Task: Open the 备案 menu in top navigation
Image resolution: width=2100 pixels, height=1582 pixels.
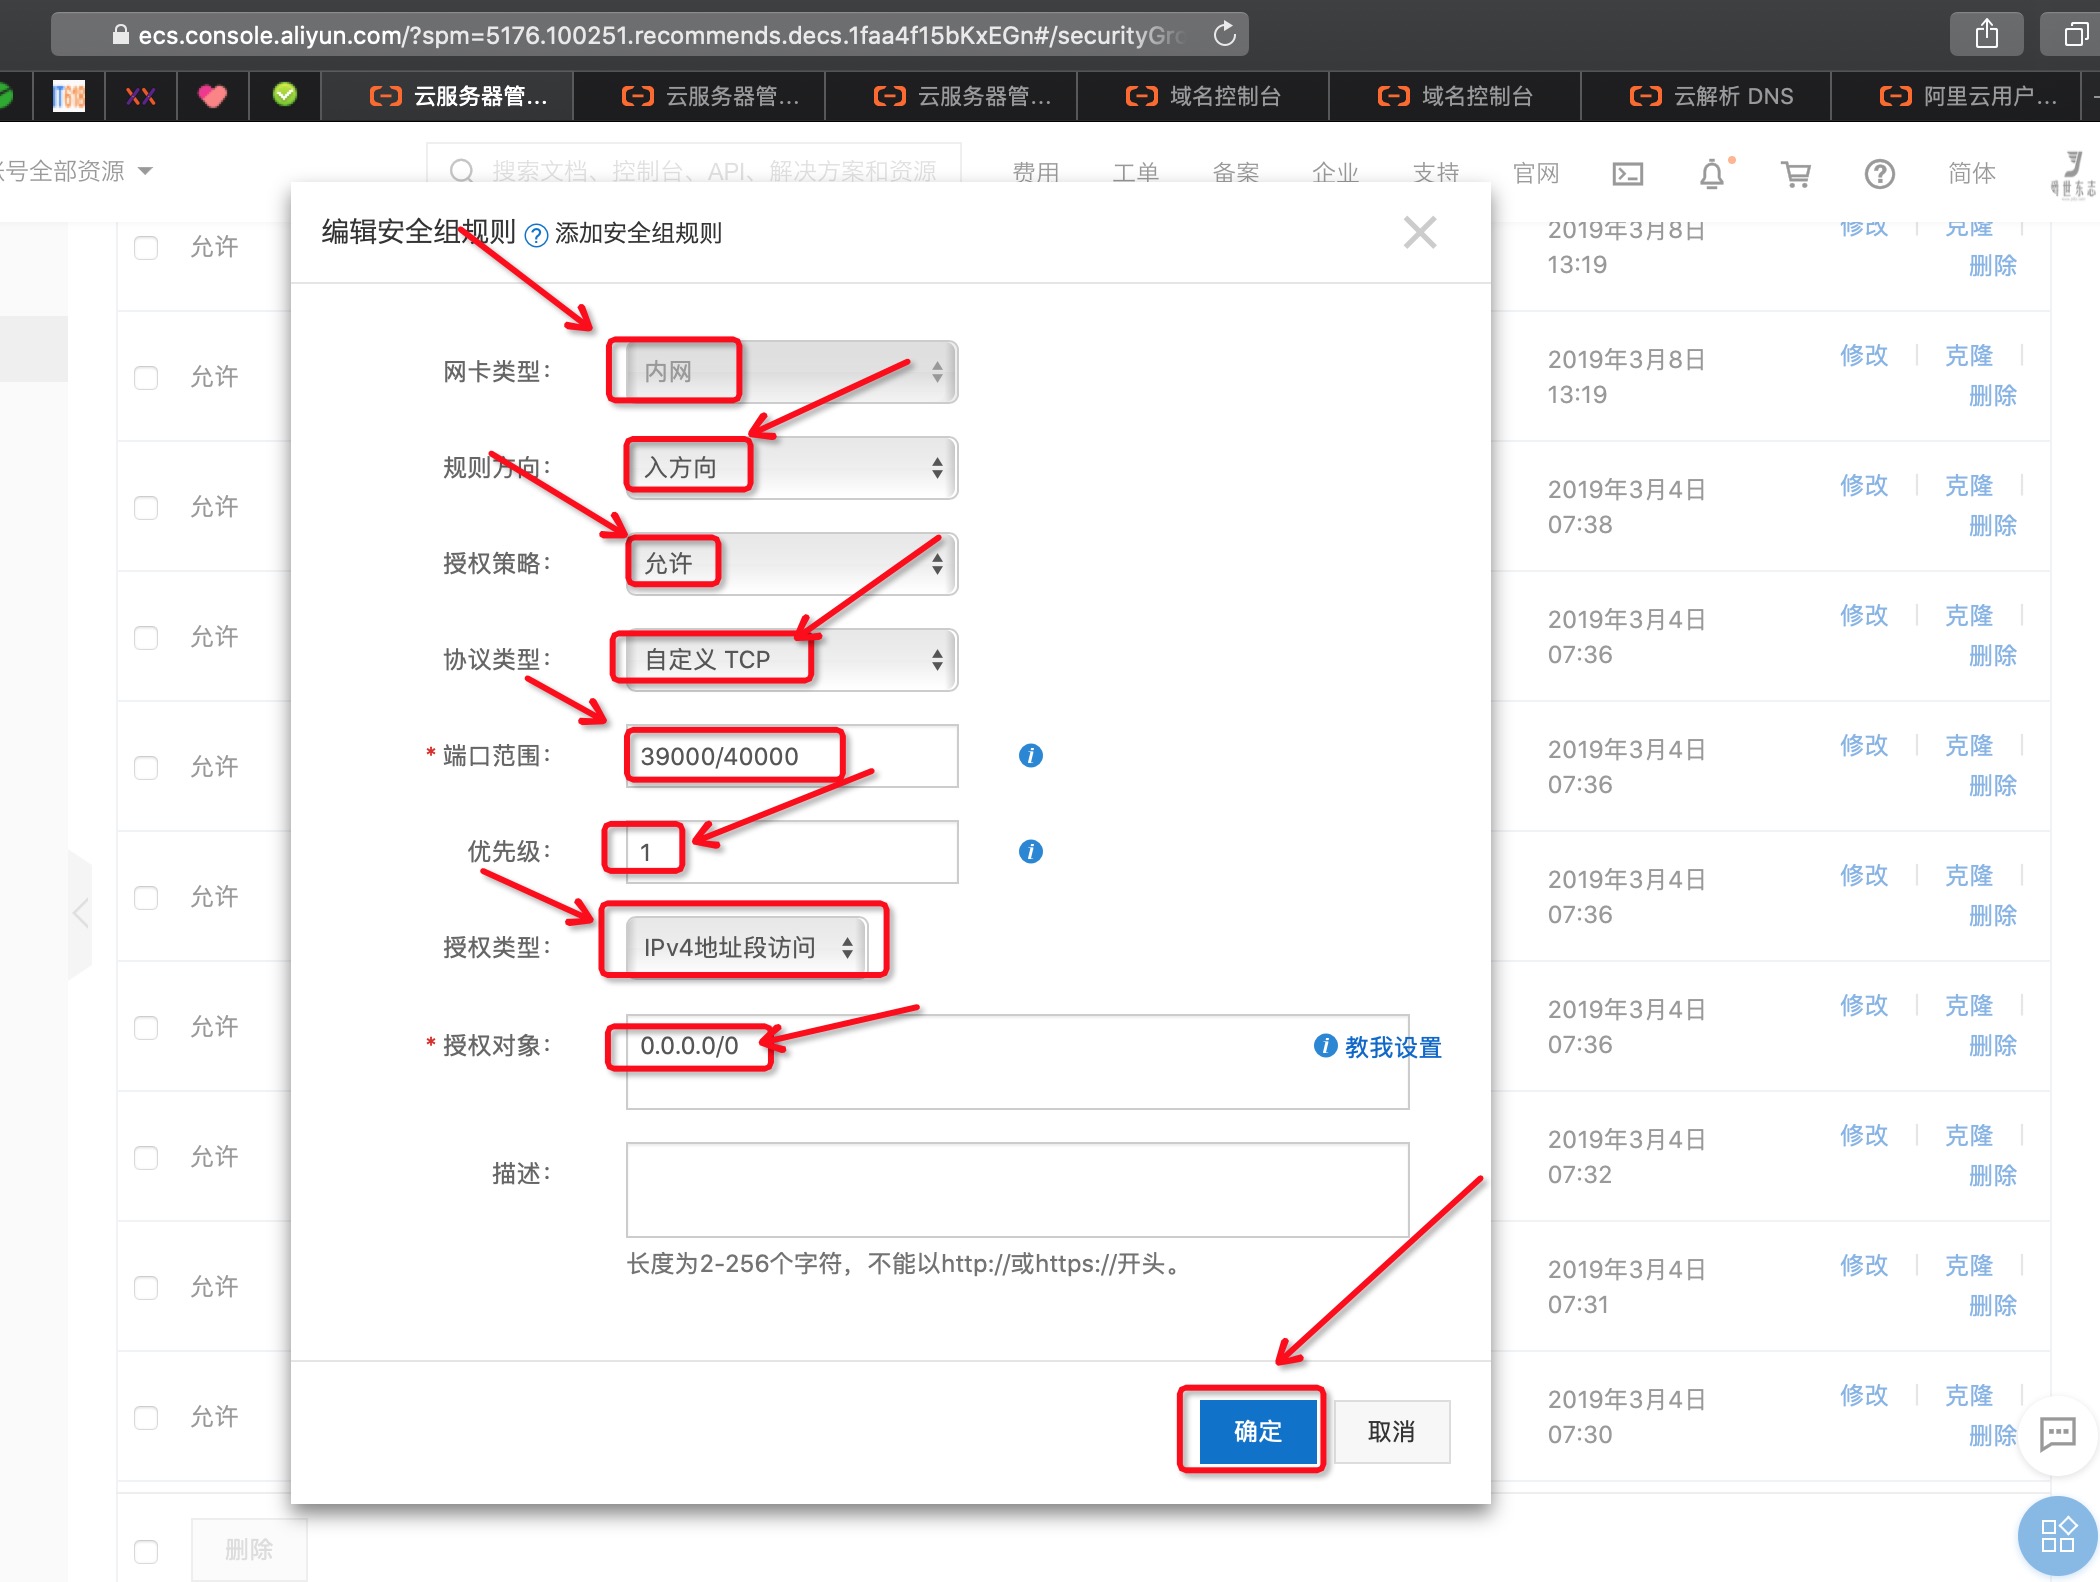Action: [1235, 173]
